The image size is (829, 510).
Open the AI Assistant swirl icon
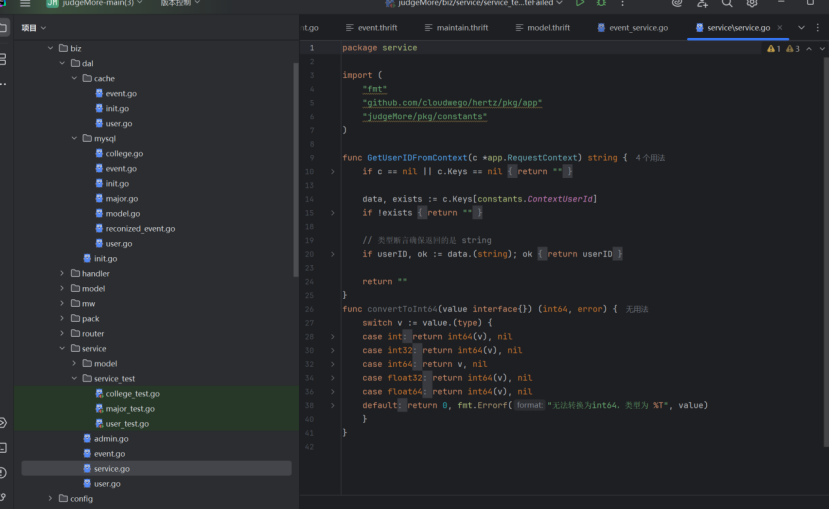click(x=677, y=3)
